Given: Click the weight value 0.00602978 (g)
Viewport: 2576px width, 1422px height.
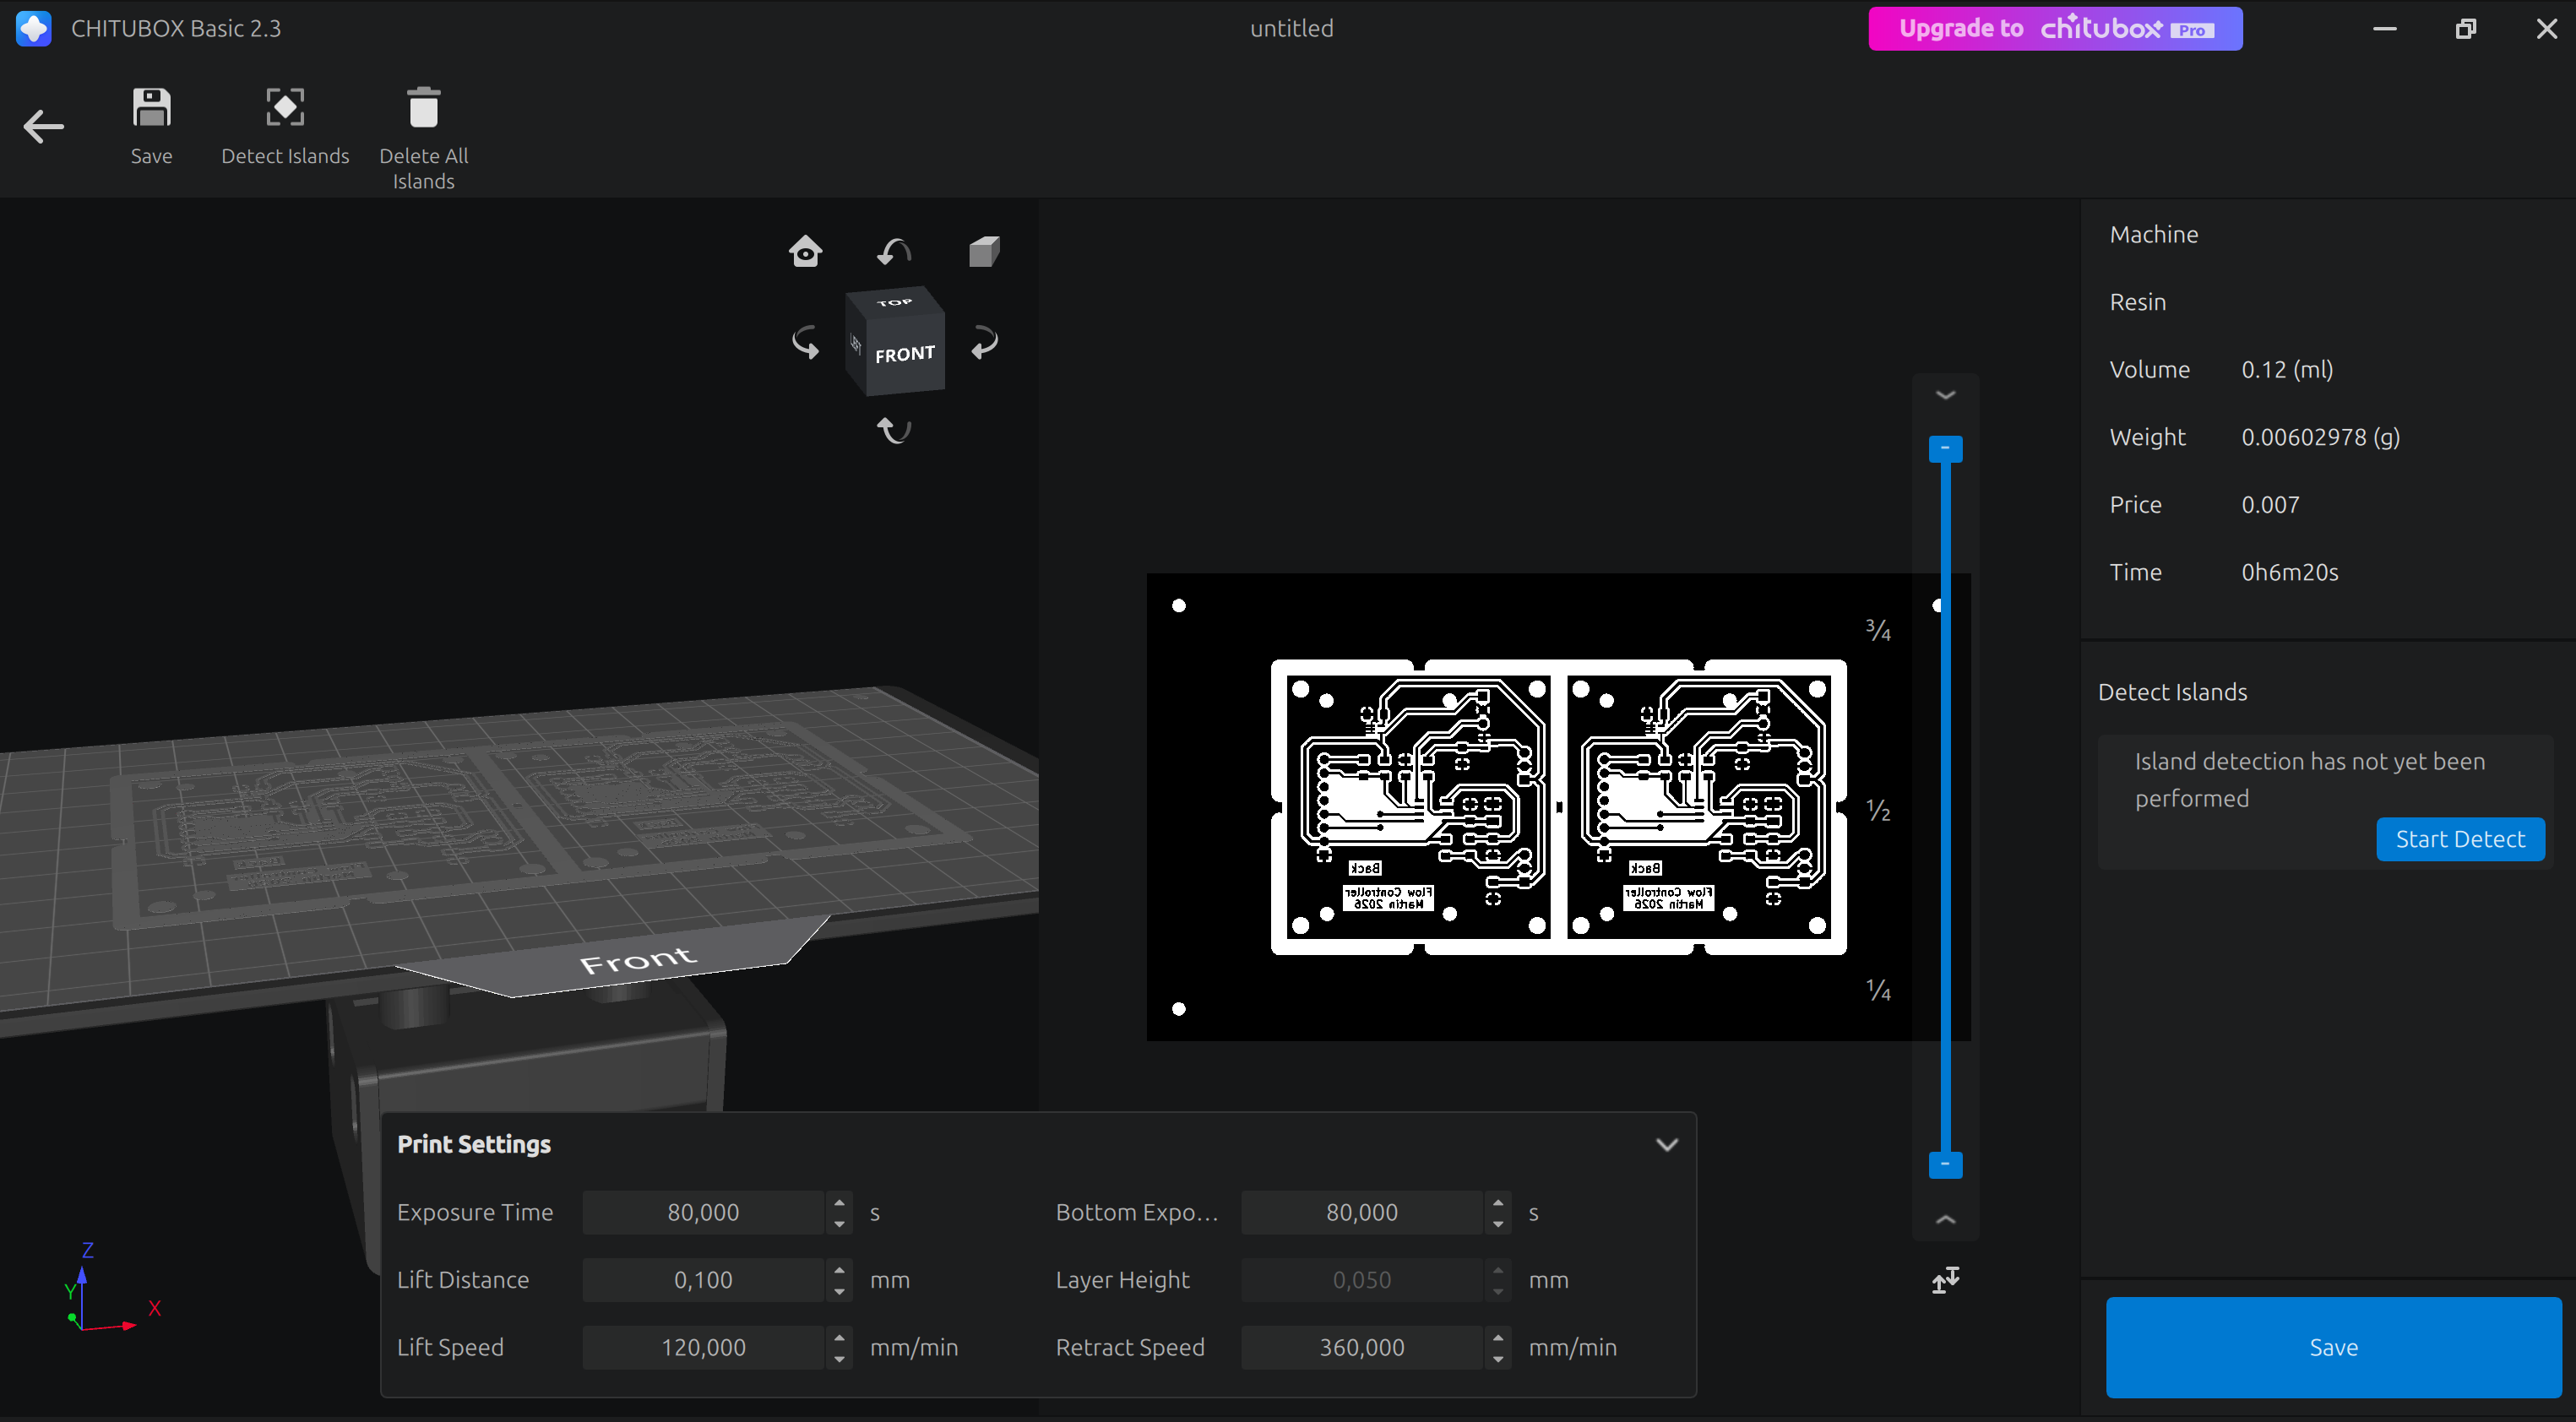Looking at the screenshot, I should [2320, 437].
